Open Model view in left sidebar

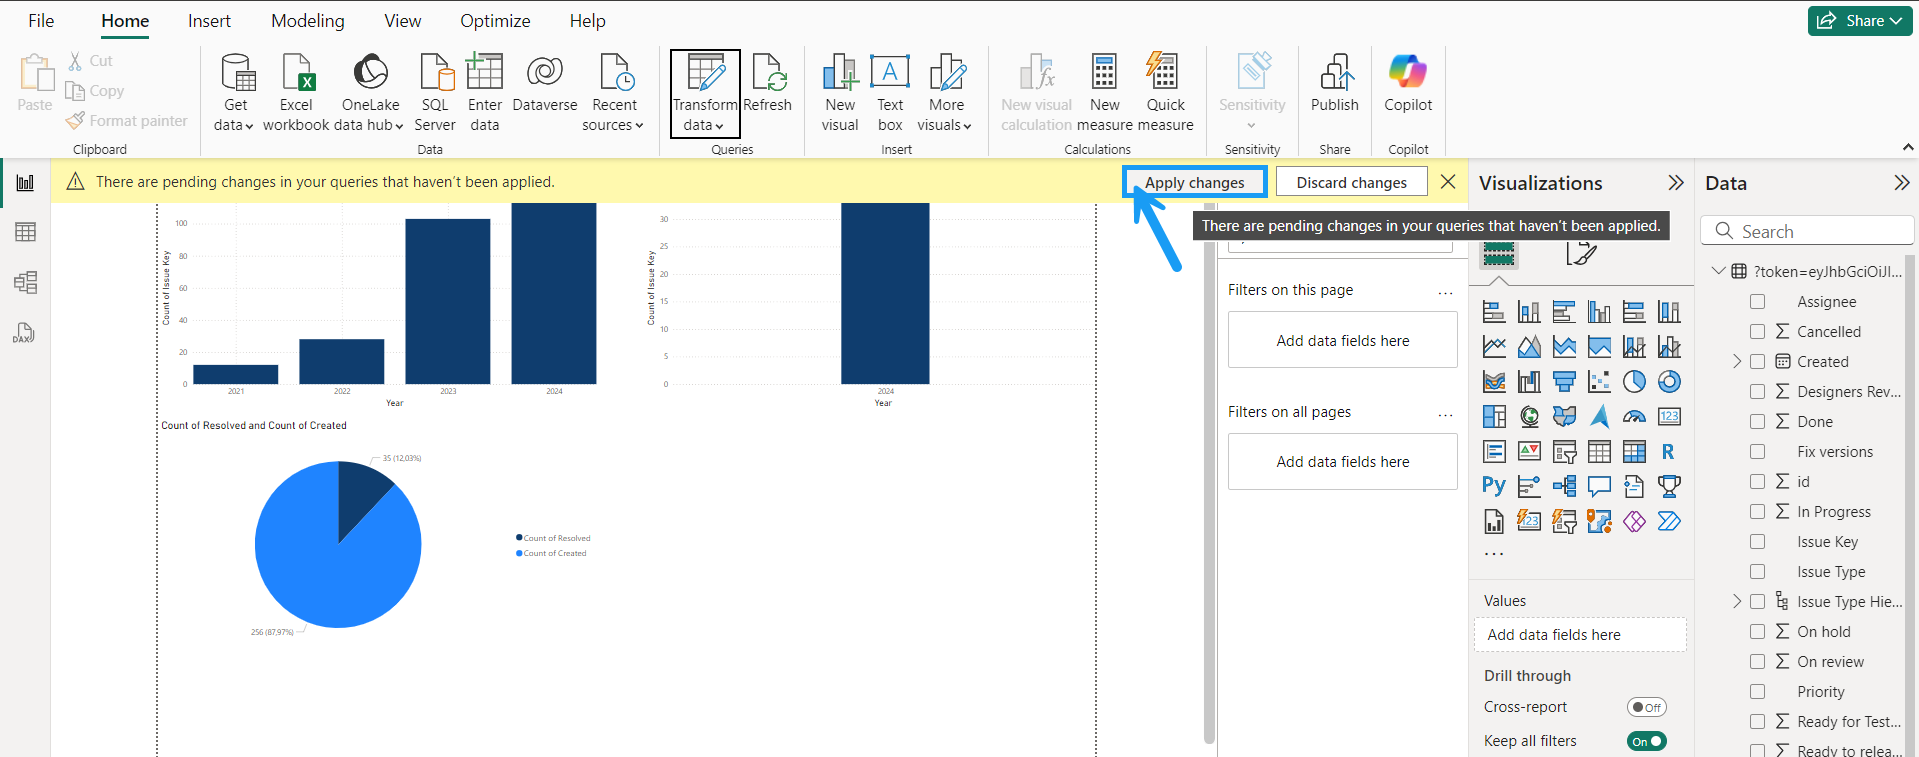pyautogui.click(x=25, y=282)
